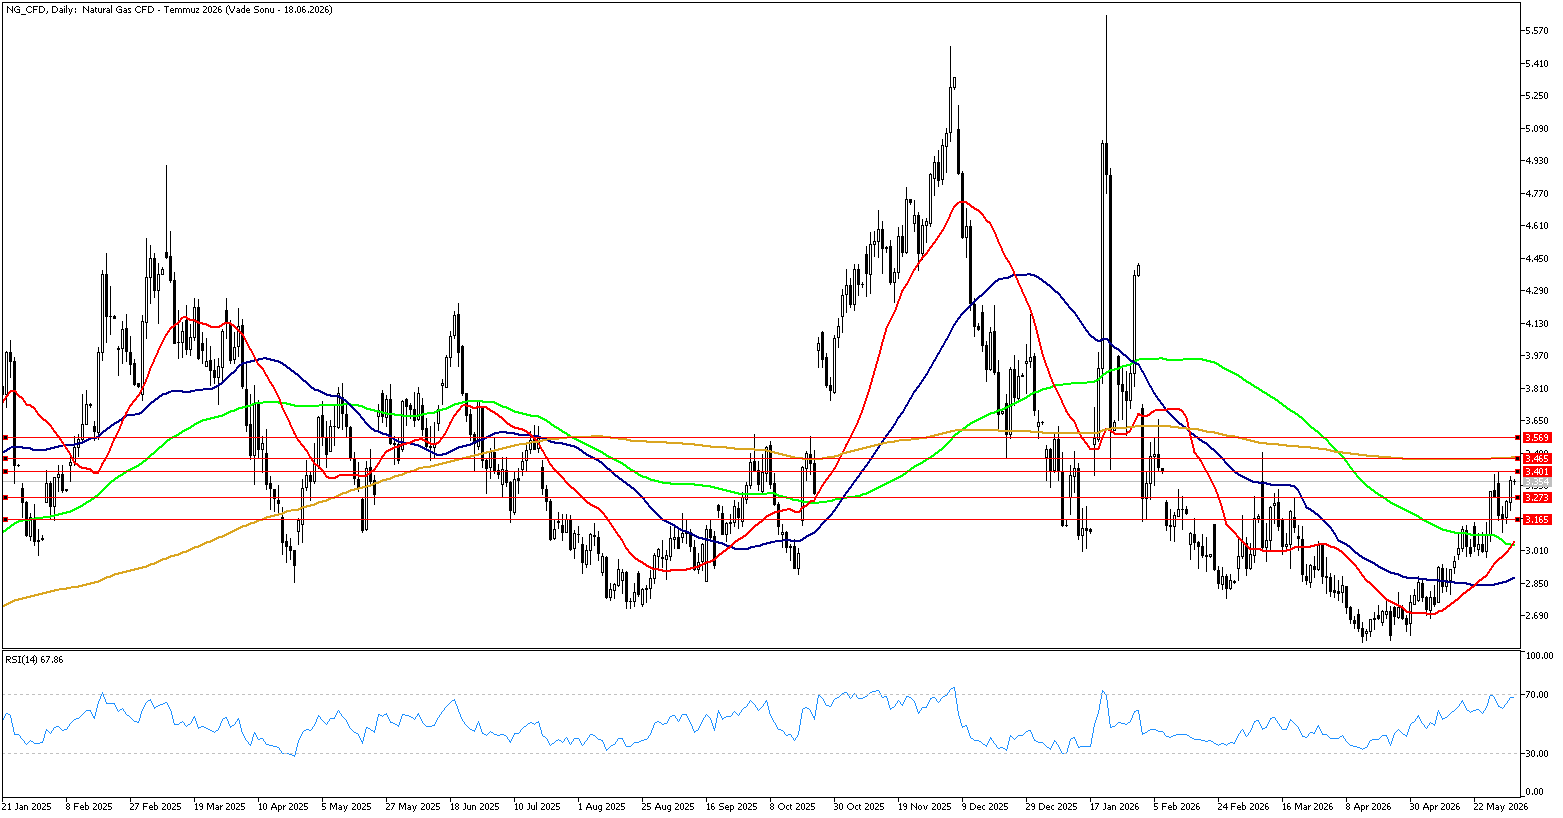
Task: Select the 4.130 price axis value
Action: (1538, 323)
